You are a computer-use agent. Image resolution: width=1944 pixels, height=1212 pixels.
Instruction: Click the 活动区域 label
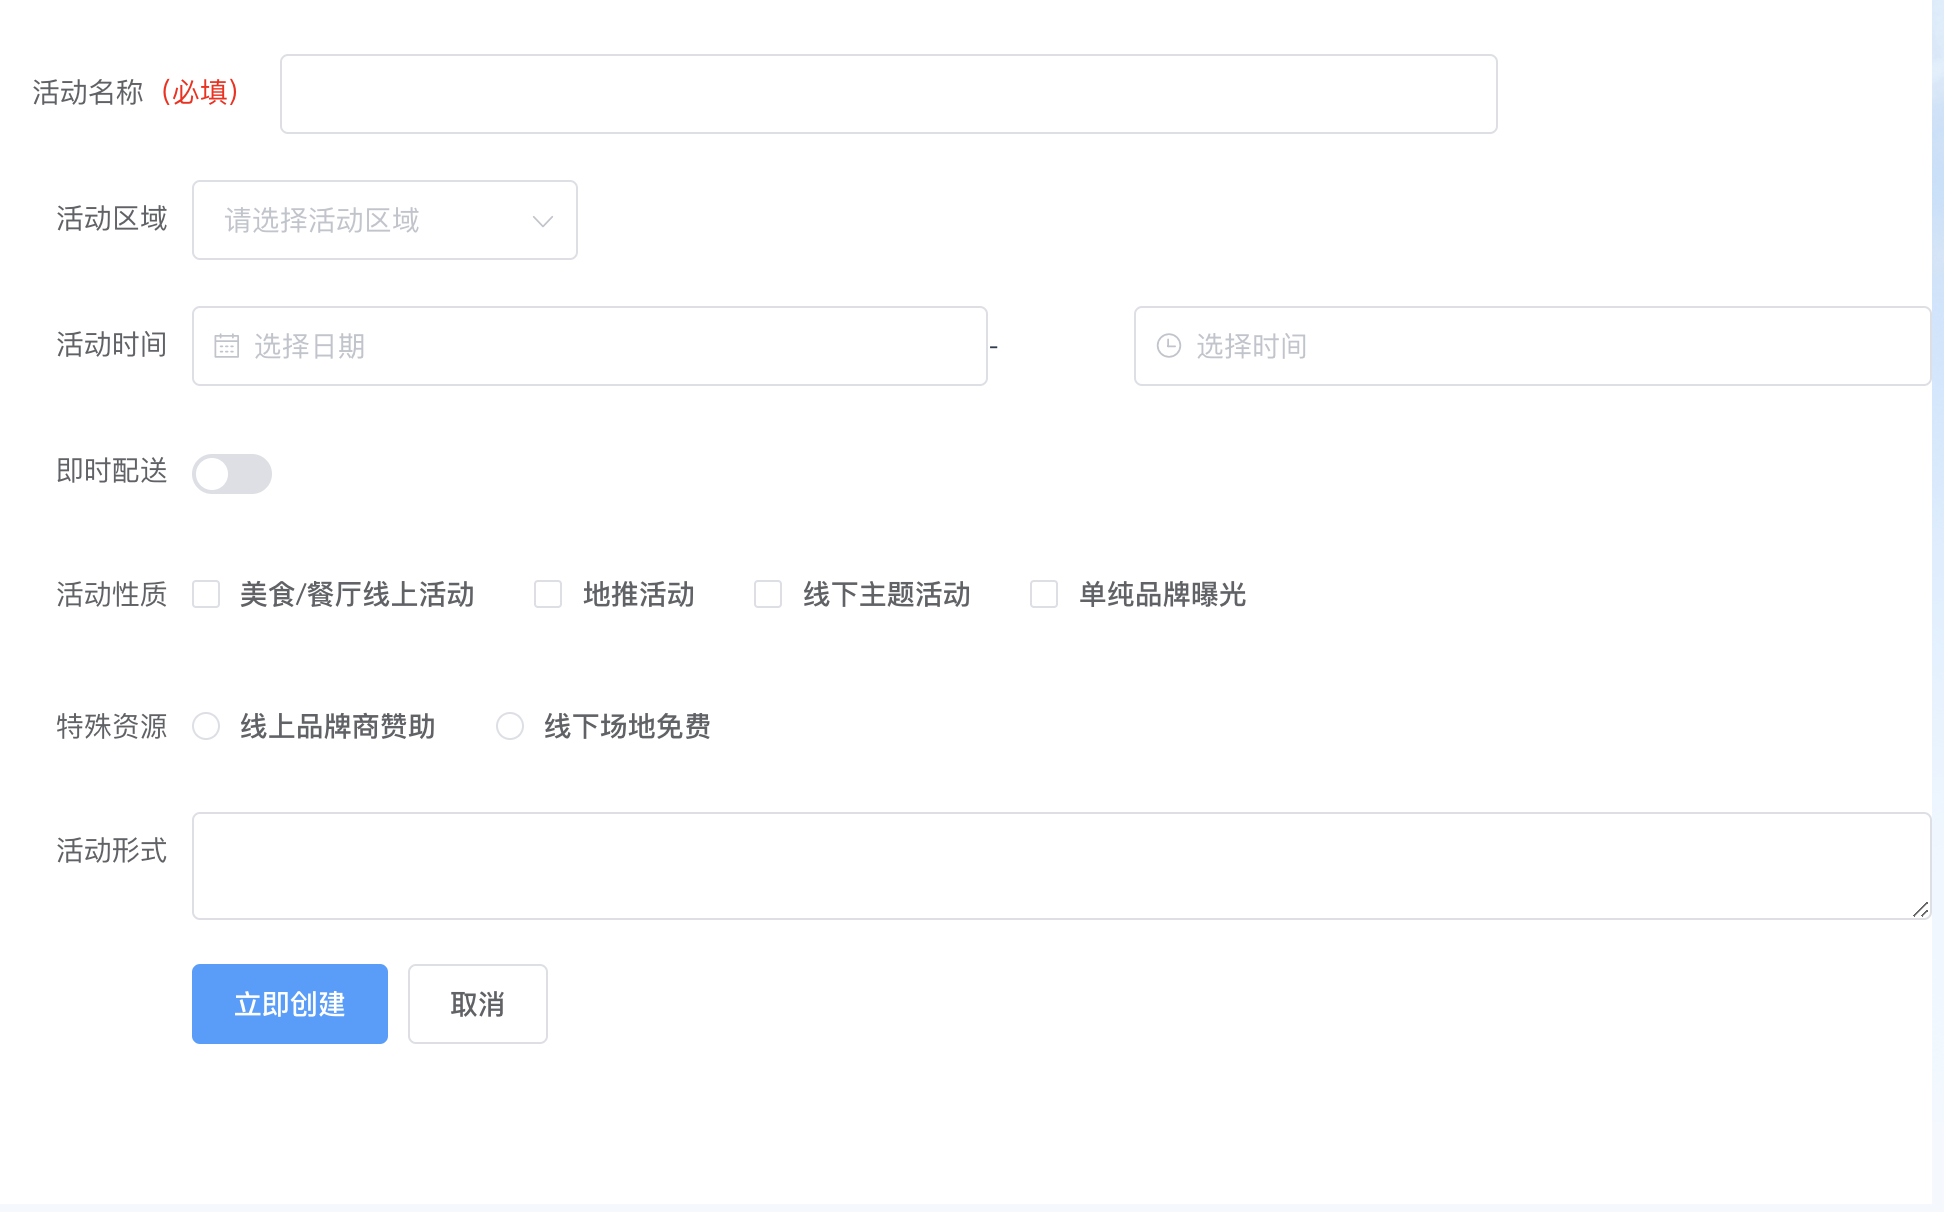tap(112, 219)
